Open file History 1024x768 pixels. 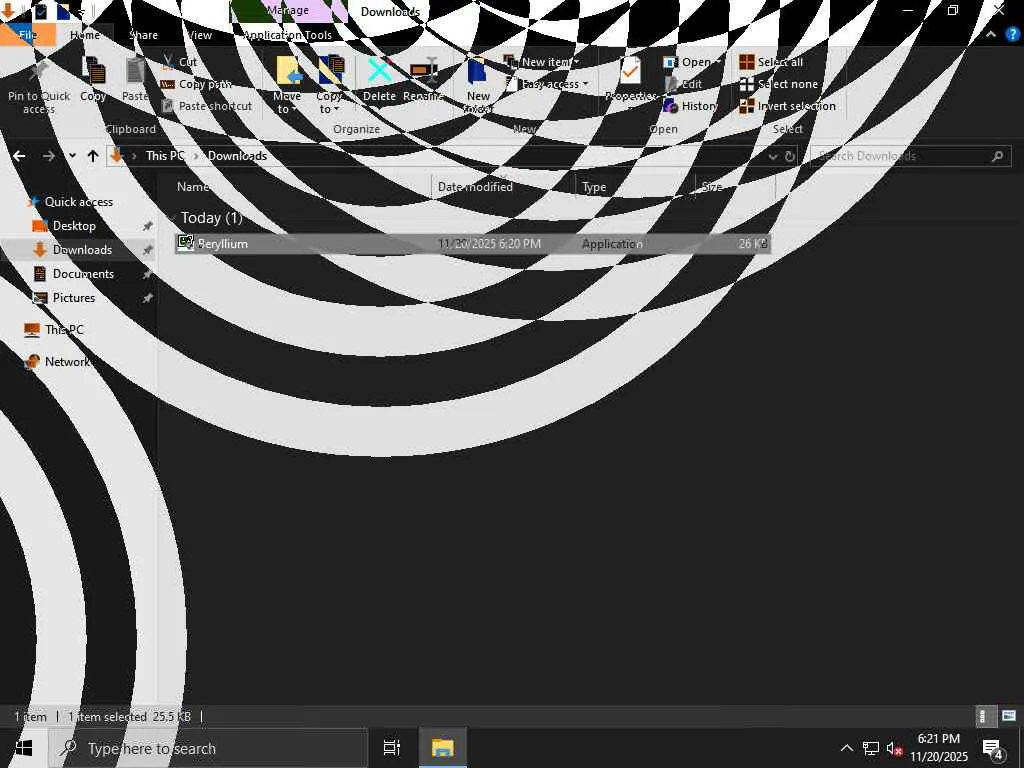coord(690,106)
